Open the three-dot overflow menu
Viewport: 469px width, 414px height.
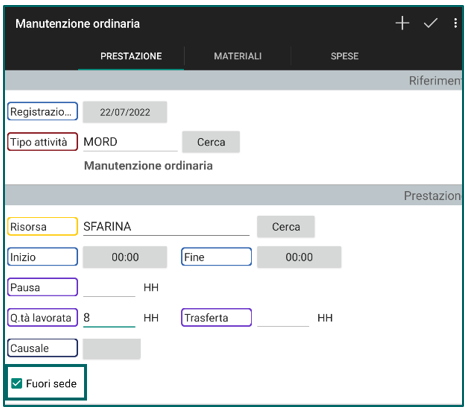pos(455,23)
